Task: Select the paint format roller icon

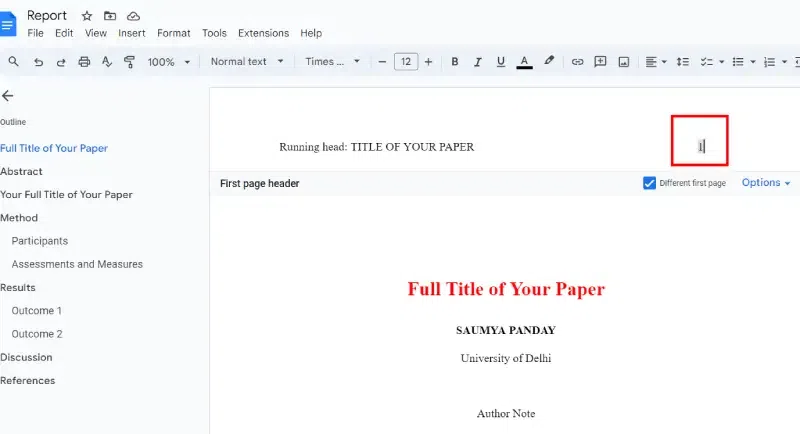Action: click(130, 62)
